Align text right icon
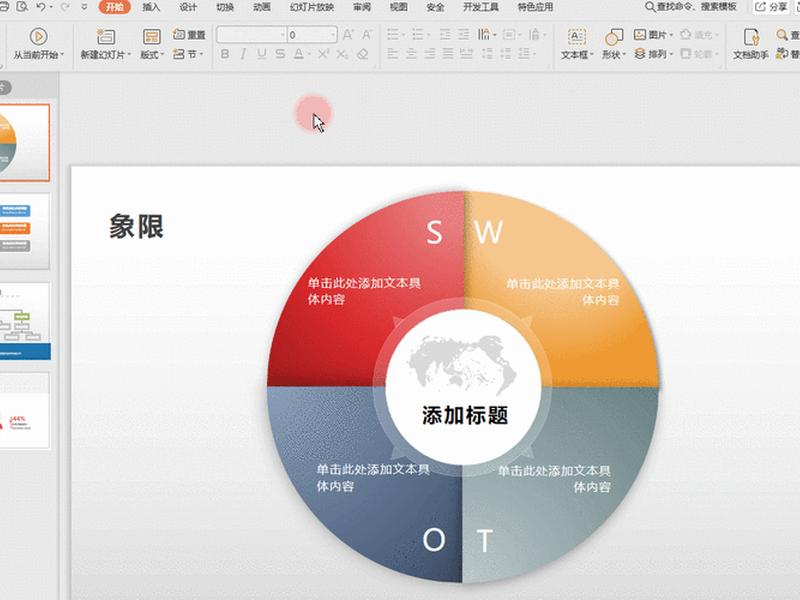This screenshot has width=800, height=600. 430,54
